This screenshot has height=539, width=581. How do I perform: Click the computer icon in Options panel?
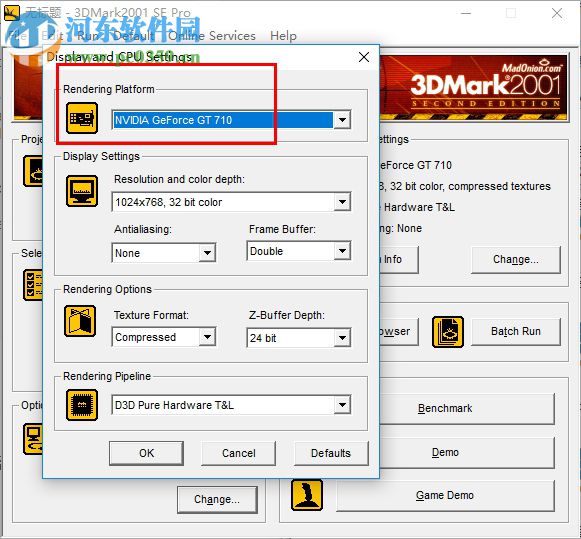33,439
